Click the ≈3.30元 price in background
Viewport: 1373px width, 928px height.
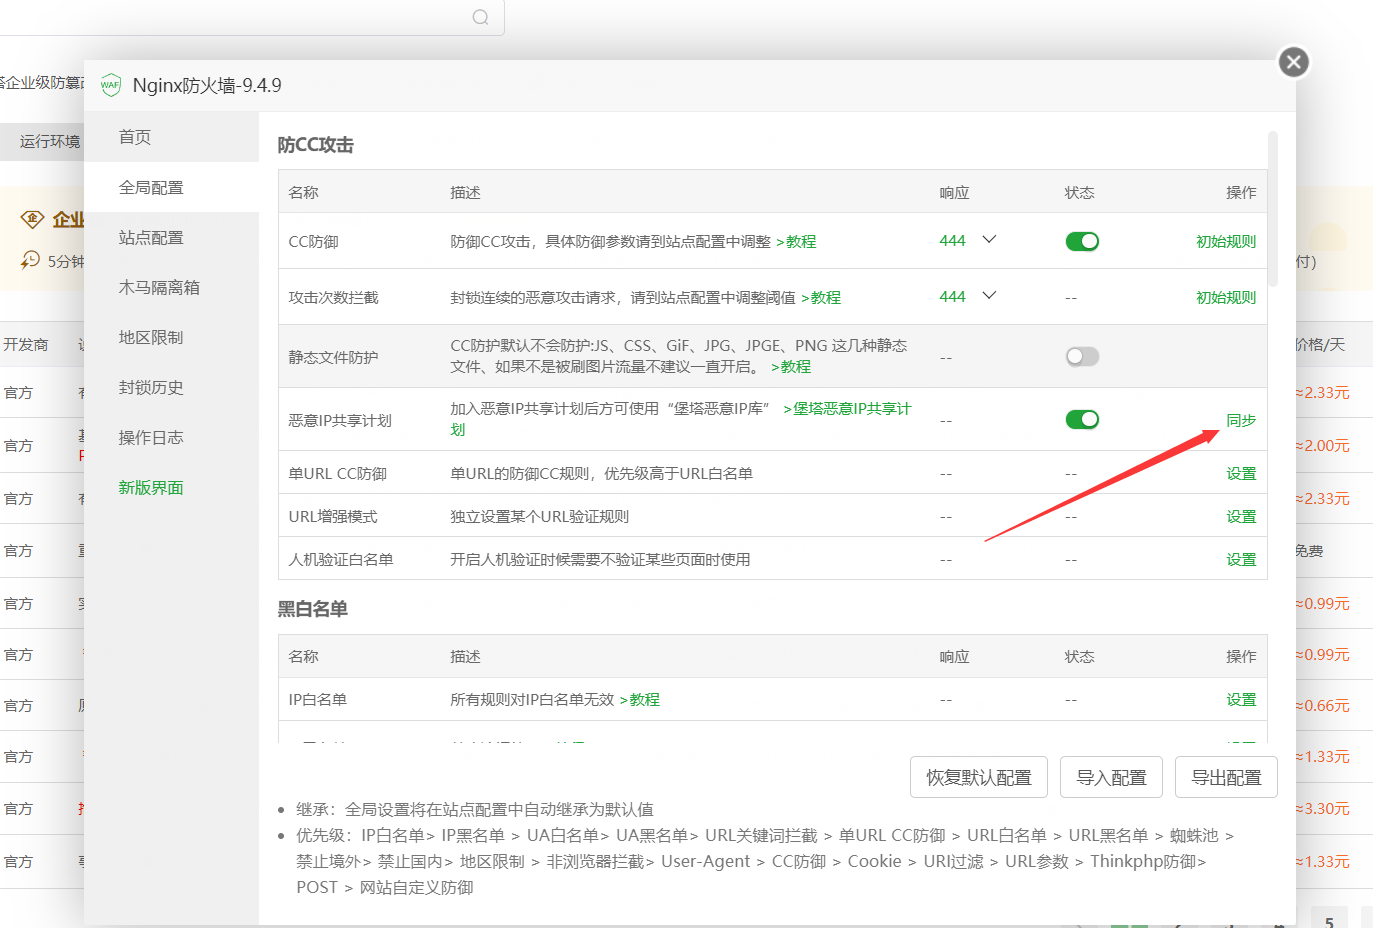click(x=1323, y=808)
